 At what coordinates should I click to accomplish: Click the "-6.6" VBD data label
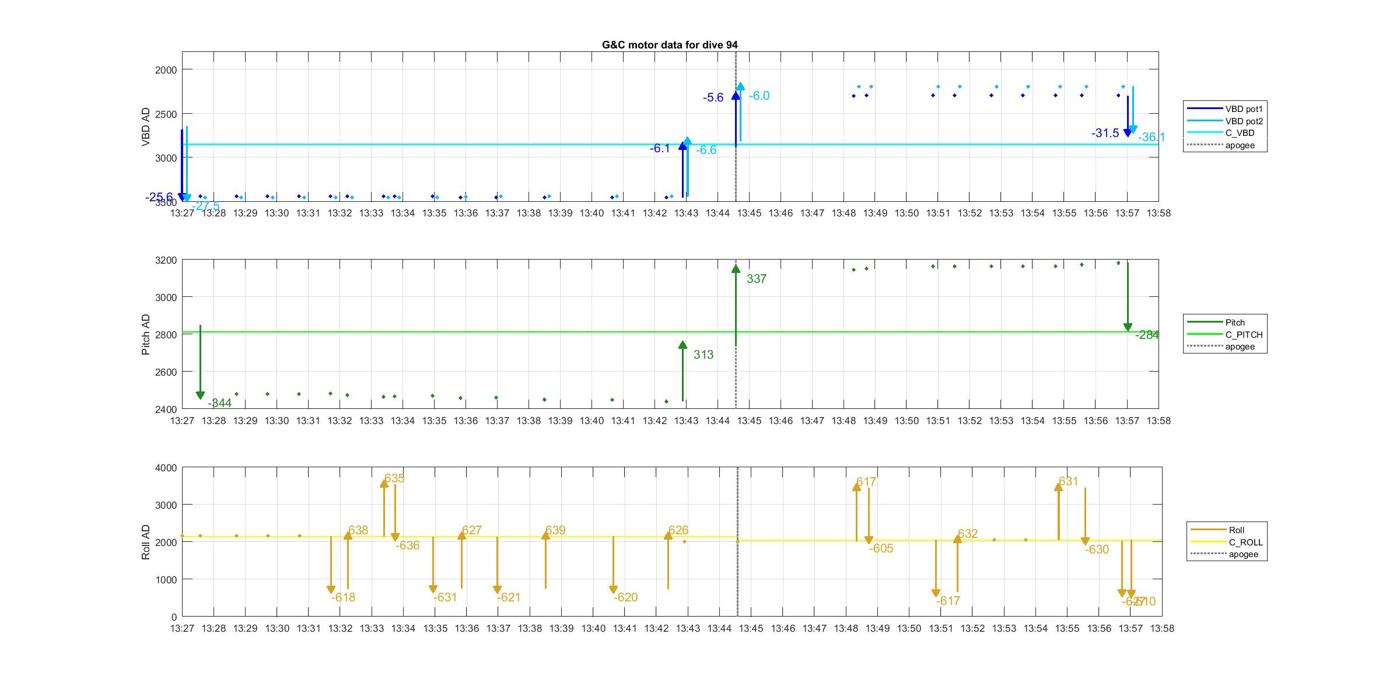[707, 150]
